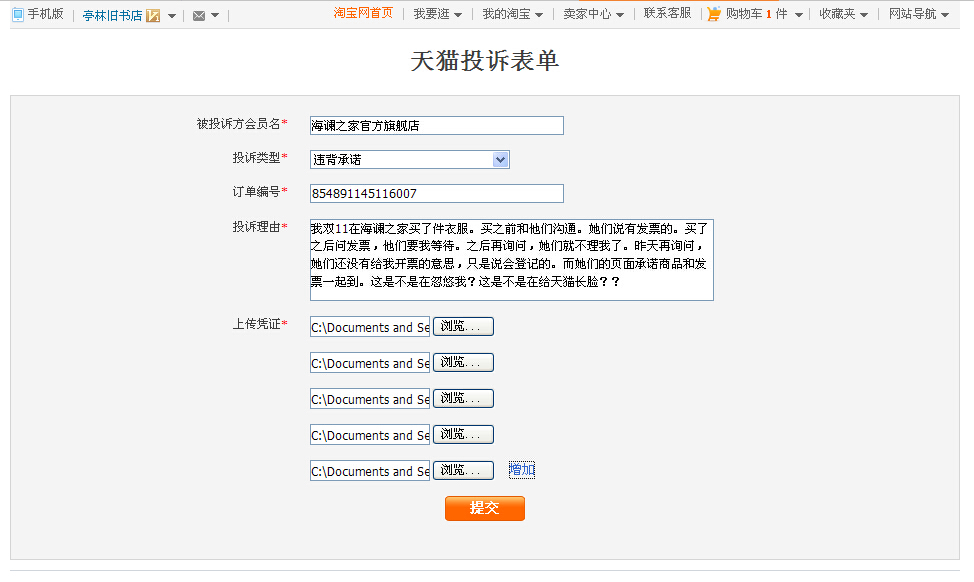Click the envelope messages icon
The width and height of the screenshot is (974, 582).
click(x=199, y=16)
